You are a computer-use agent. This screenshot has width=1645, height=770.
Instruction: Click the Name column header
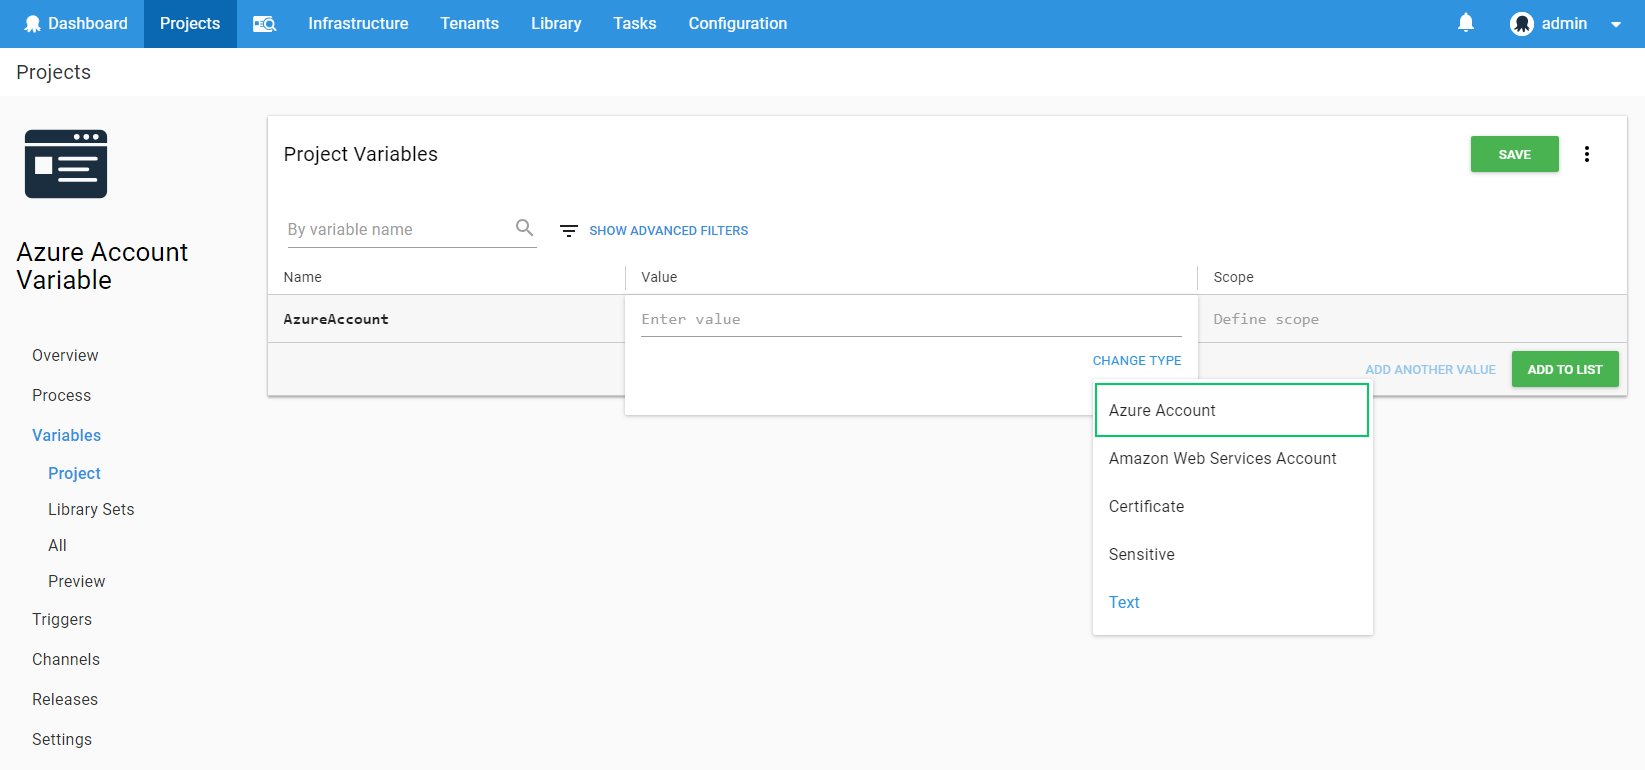coord(302,278)
